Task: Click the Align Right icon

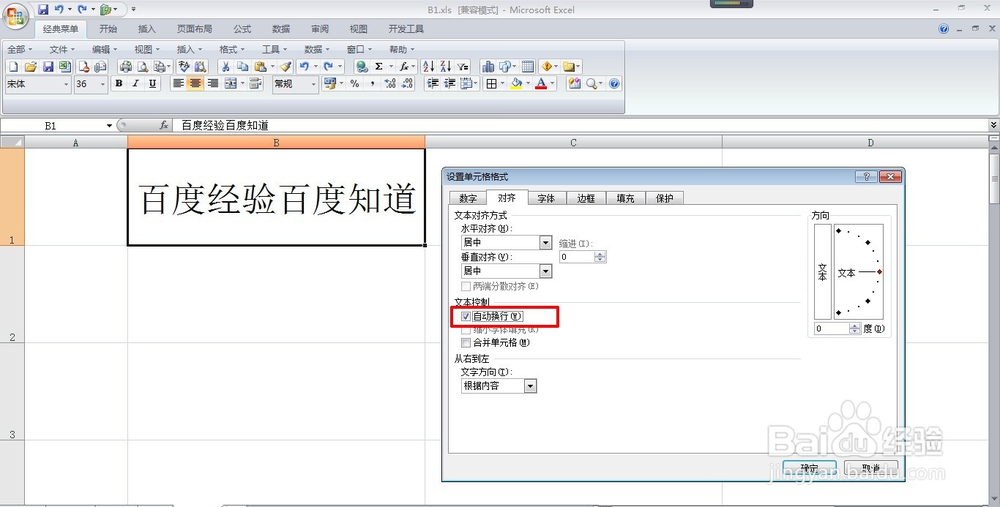Action: click(x=212, y=84)
